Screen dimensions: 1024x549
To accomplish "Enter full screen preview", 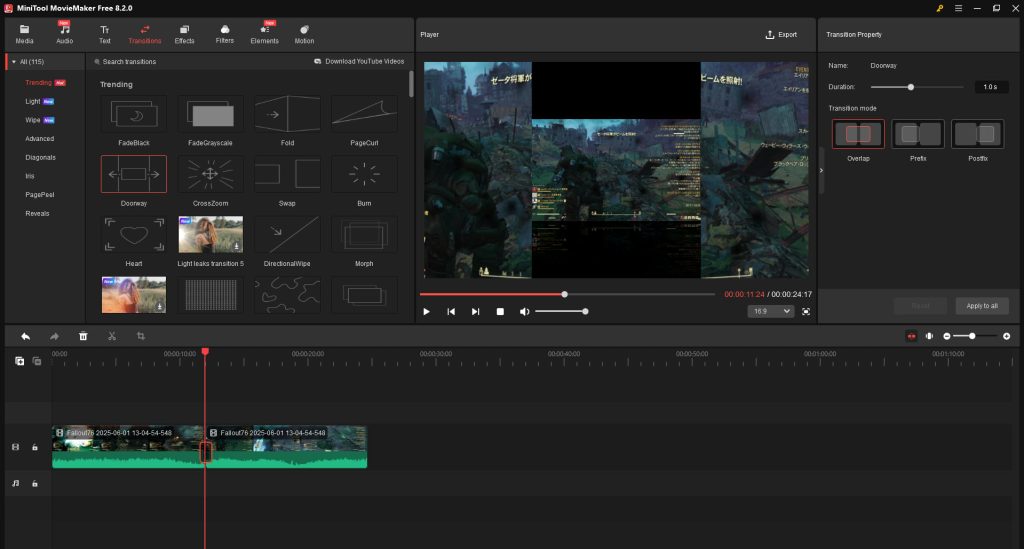I will tap(806, 311).
